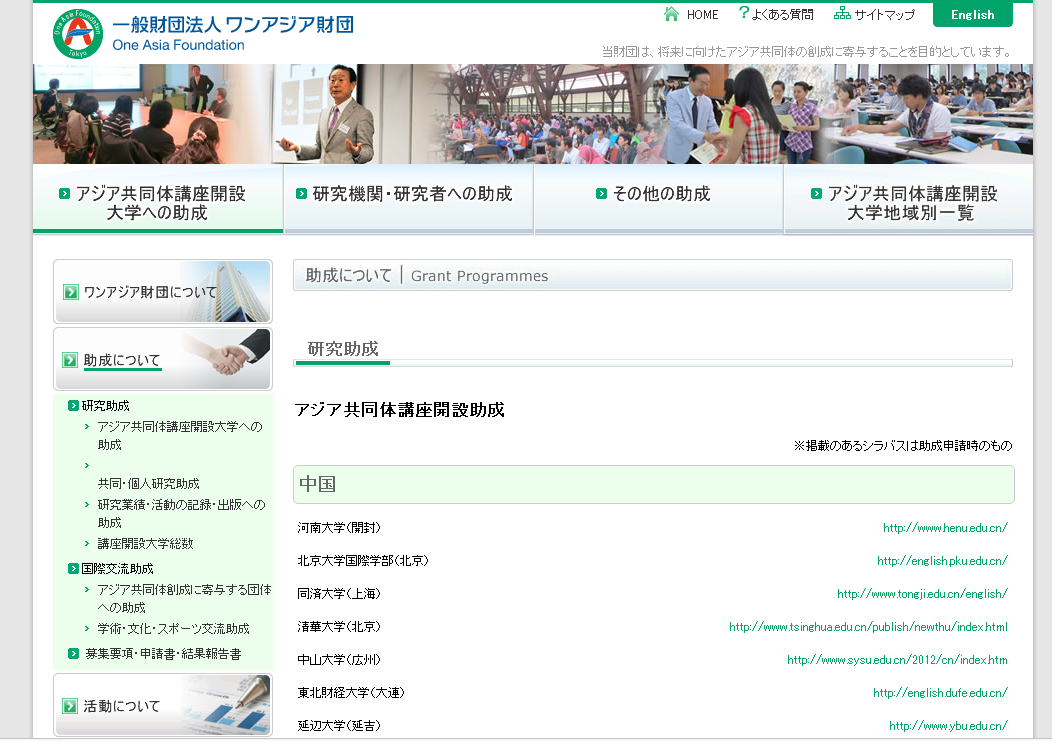Select 募集要項・申請書・結果報告書 sidebar item

[x=162, y=654]
